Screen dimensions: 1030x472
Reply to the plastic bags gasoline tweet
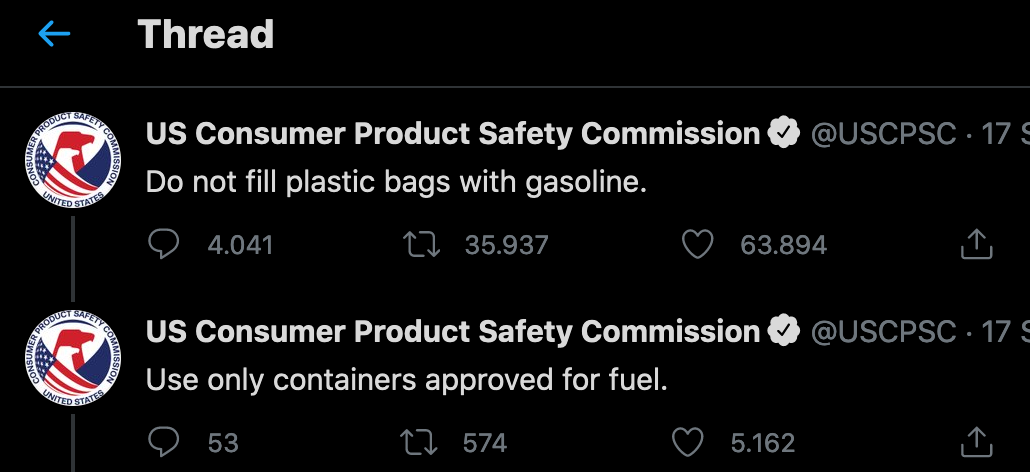(x=163, y=244)
